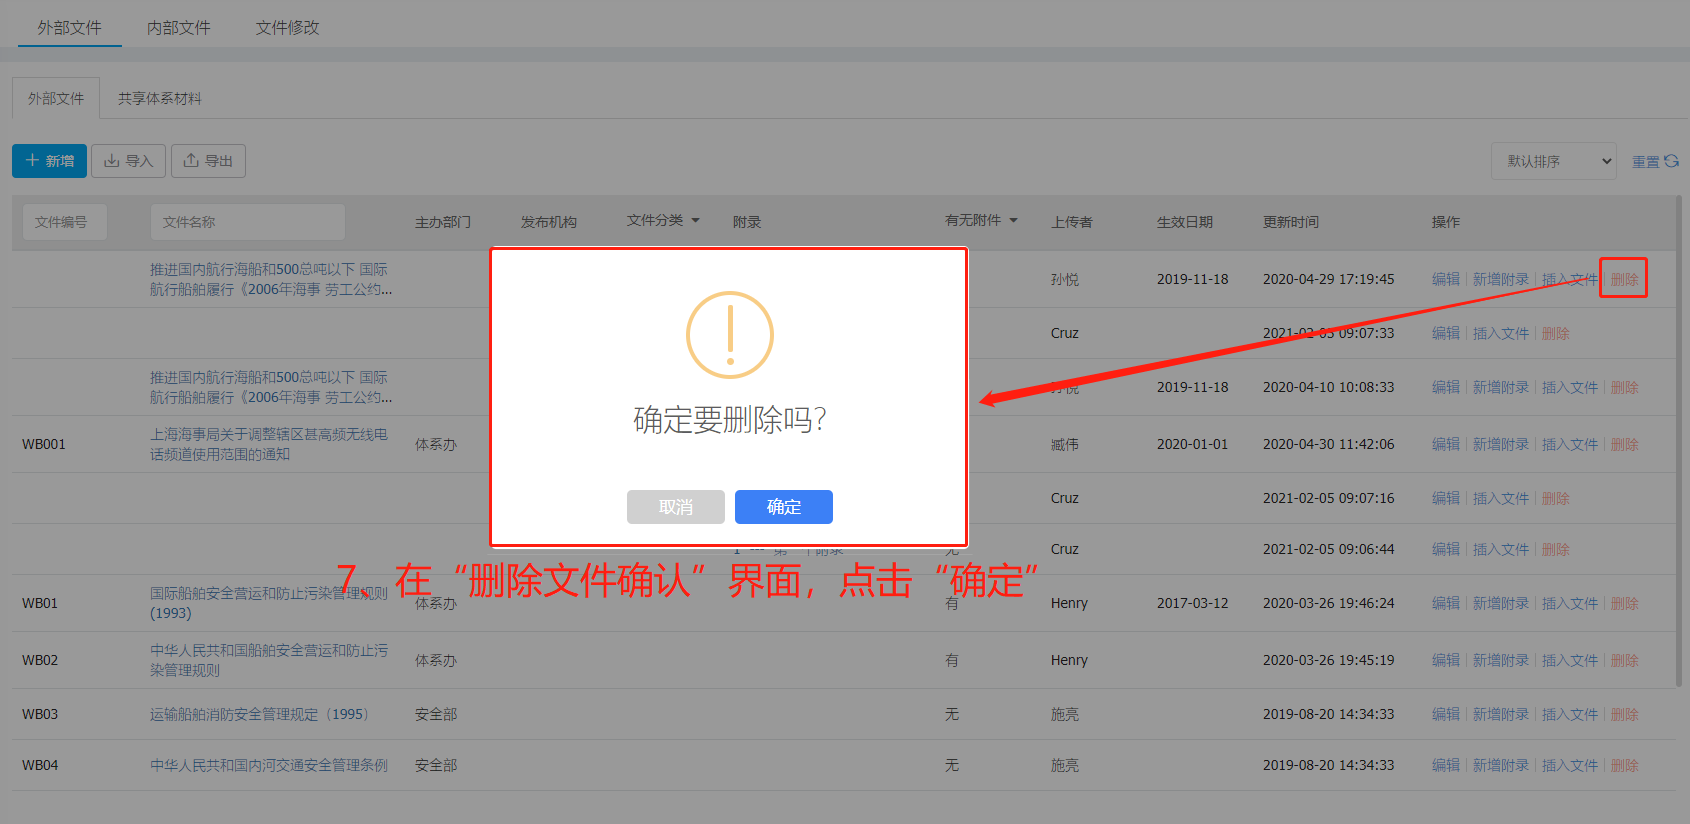Viewport: 1690px width, 824px height.
Task: Click 安全部 department in WB03 row
Action: [436, 714]
